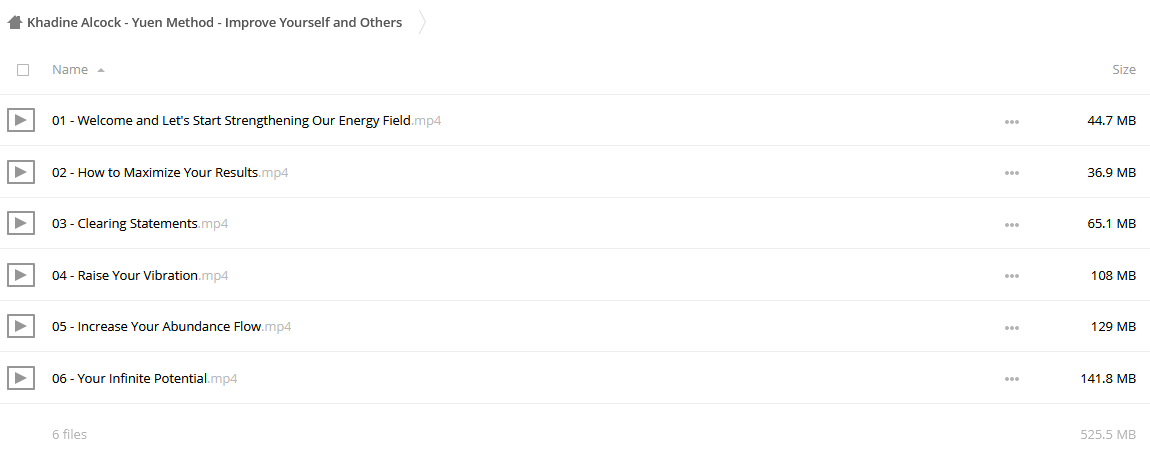Screen dimensions: 1150x458
Task: Open the three-dot menu for 03 - Clearing Statements
Action: (x=1011, y=225)
